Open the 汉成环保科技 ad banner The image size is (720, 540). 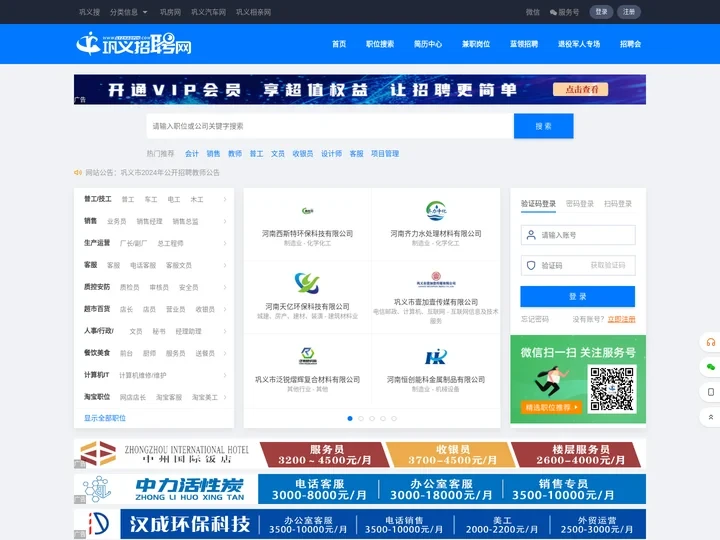[360, 524]
